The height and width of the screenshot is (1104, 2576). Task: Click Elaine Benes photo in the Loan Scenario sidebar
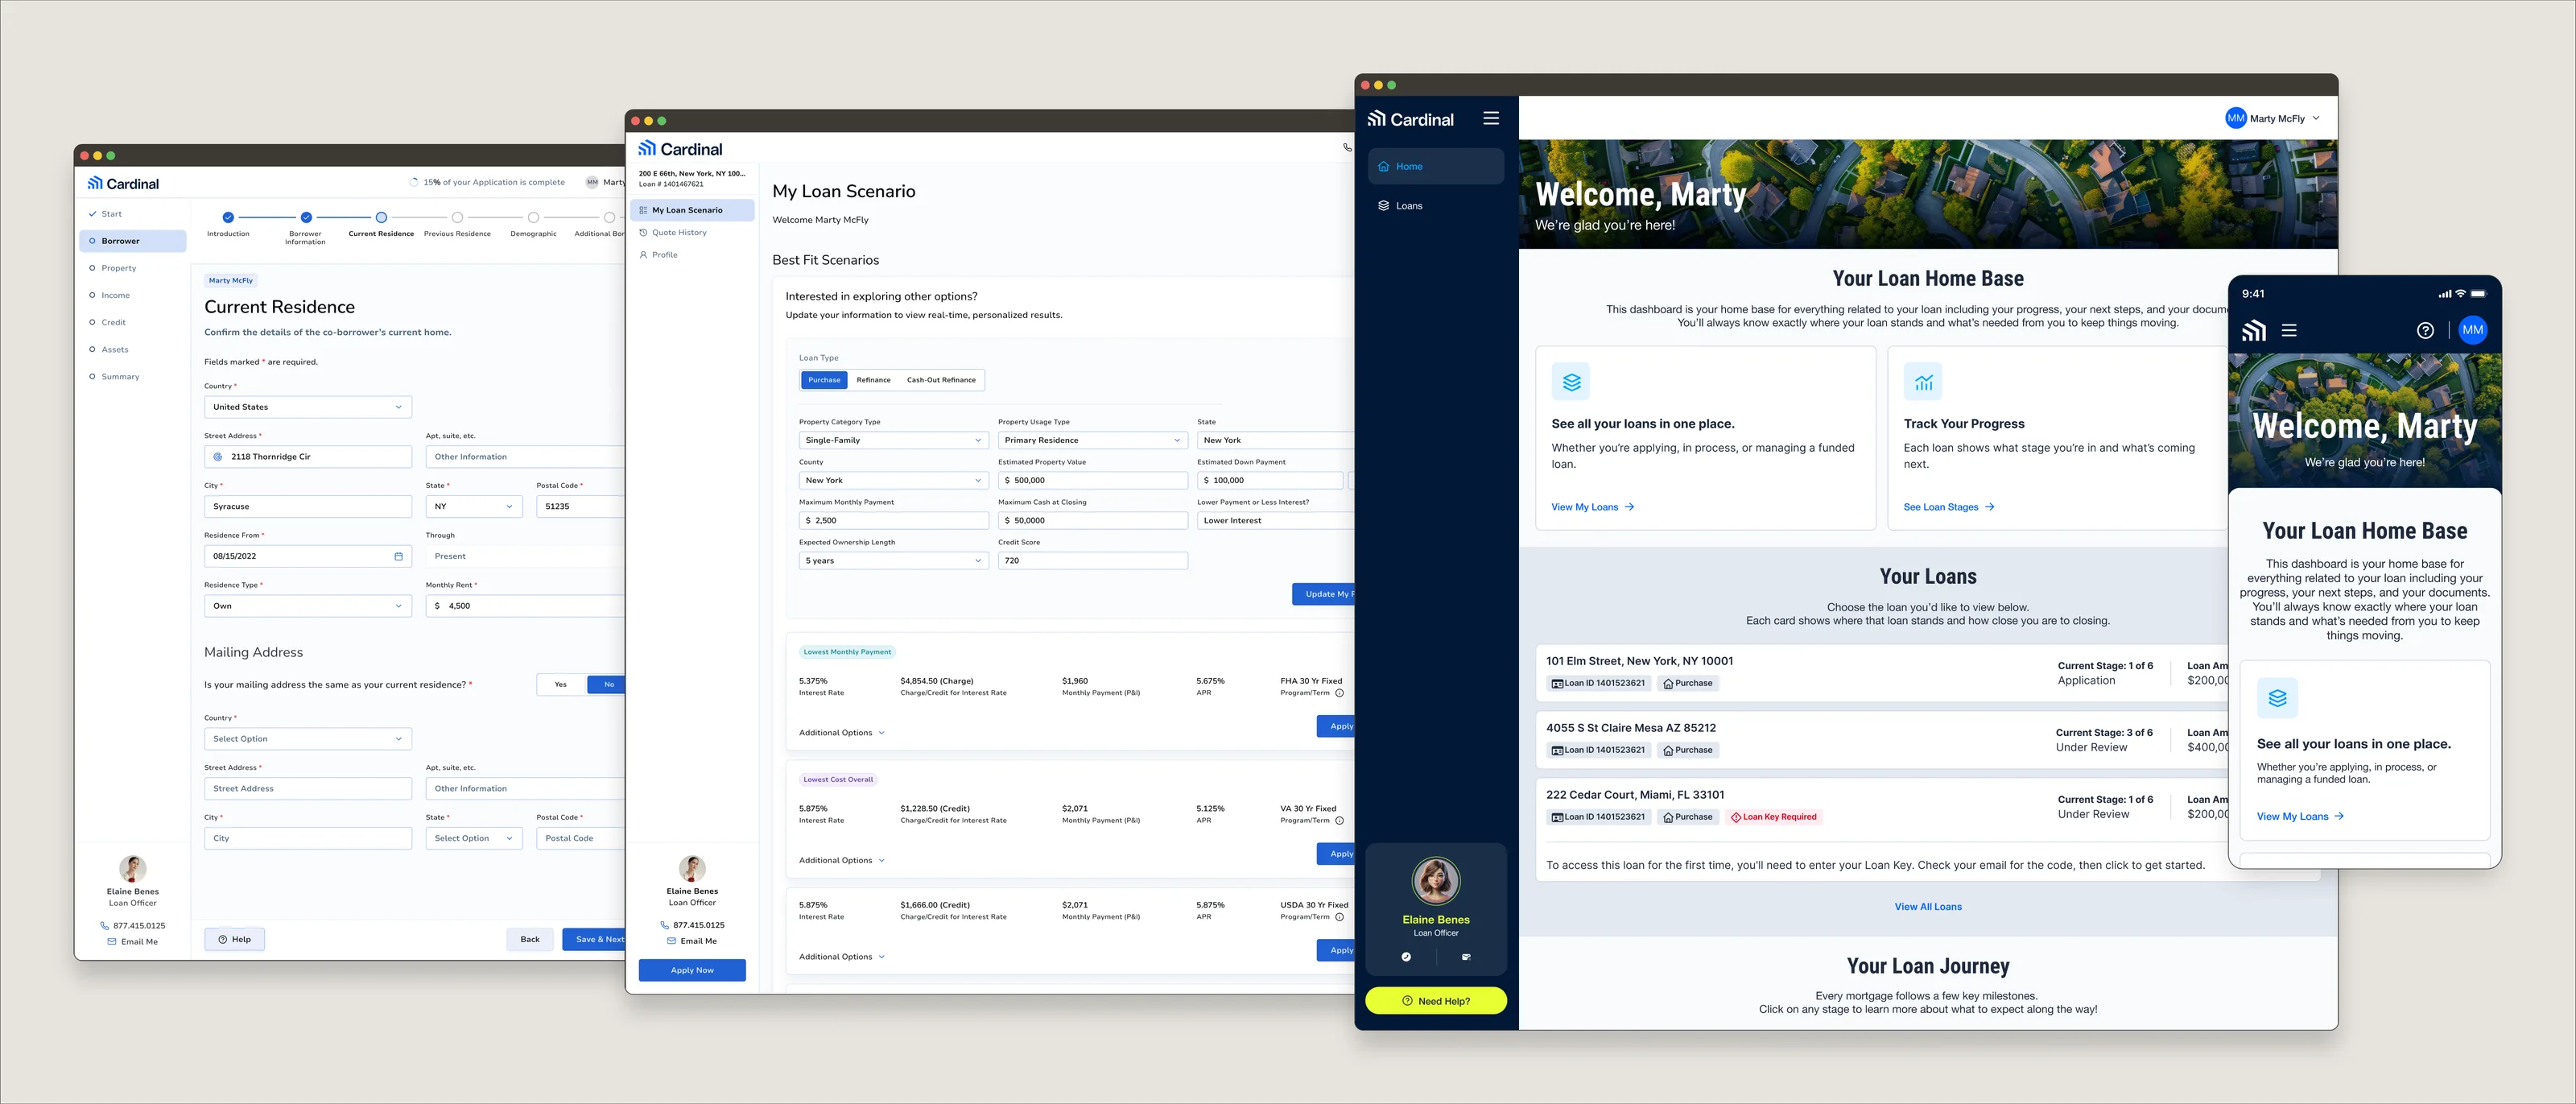coord(692,868)
